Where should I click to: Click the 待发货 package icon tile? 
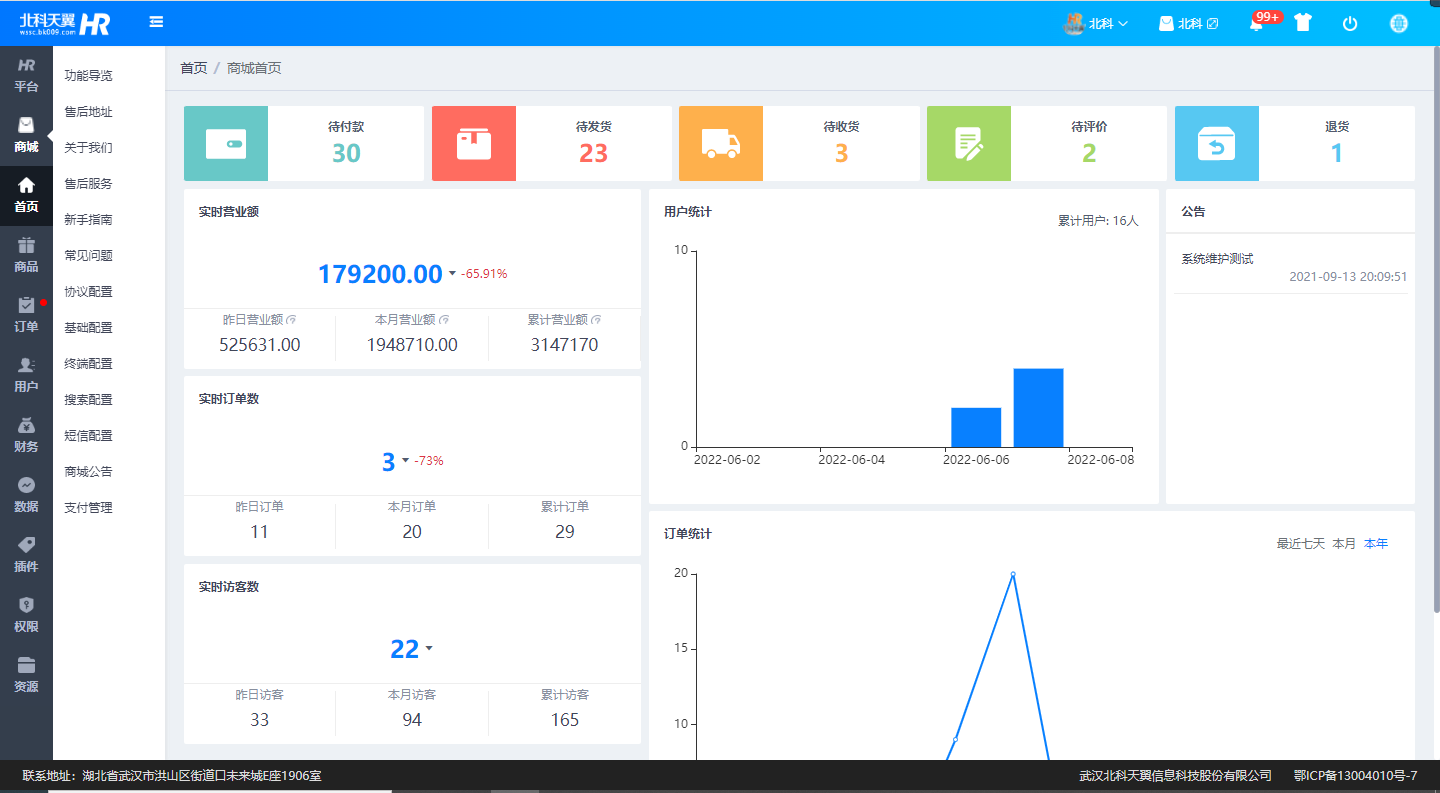coord(474,144)
